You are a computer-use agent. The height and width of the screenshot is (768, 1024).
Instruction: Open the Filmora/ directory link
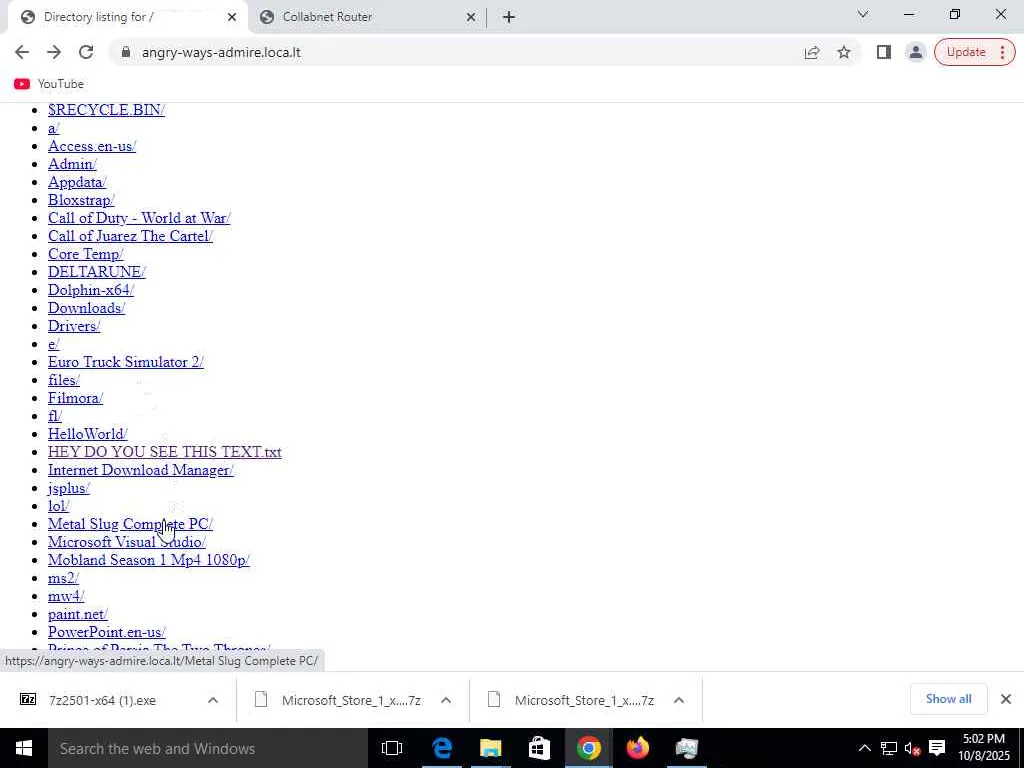(x=75, y=398)
